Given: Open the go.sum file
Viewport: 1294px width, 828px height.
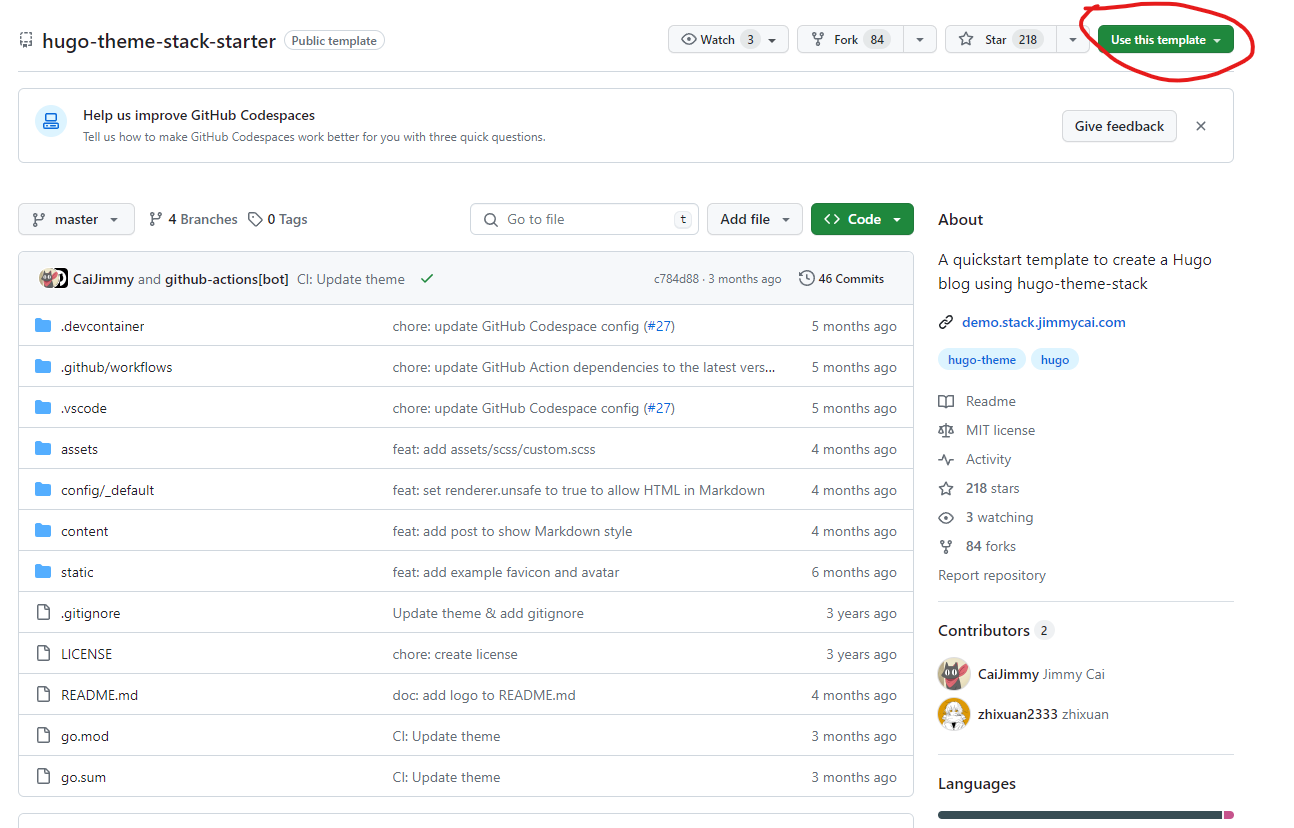Looking at the screenshot, I should 83,777.
